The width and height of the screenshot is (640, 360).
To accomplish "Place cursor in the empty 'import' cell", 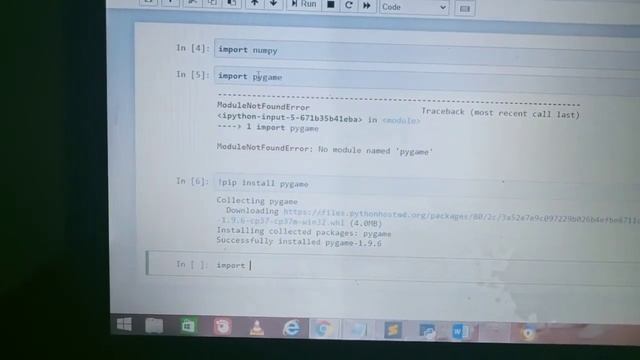I will point(427,269).
